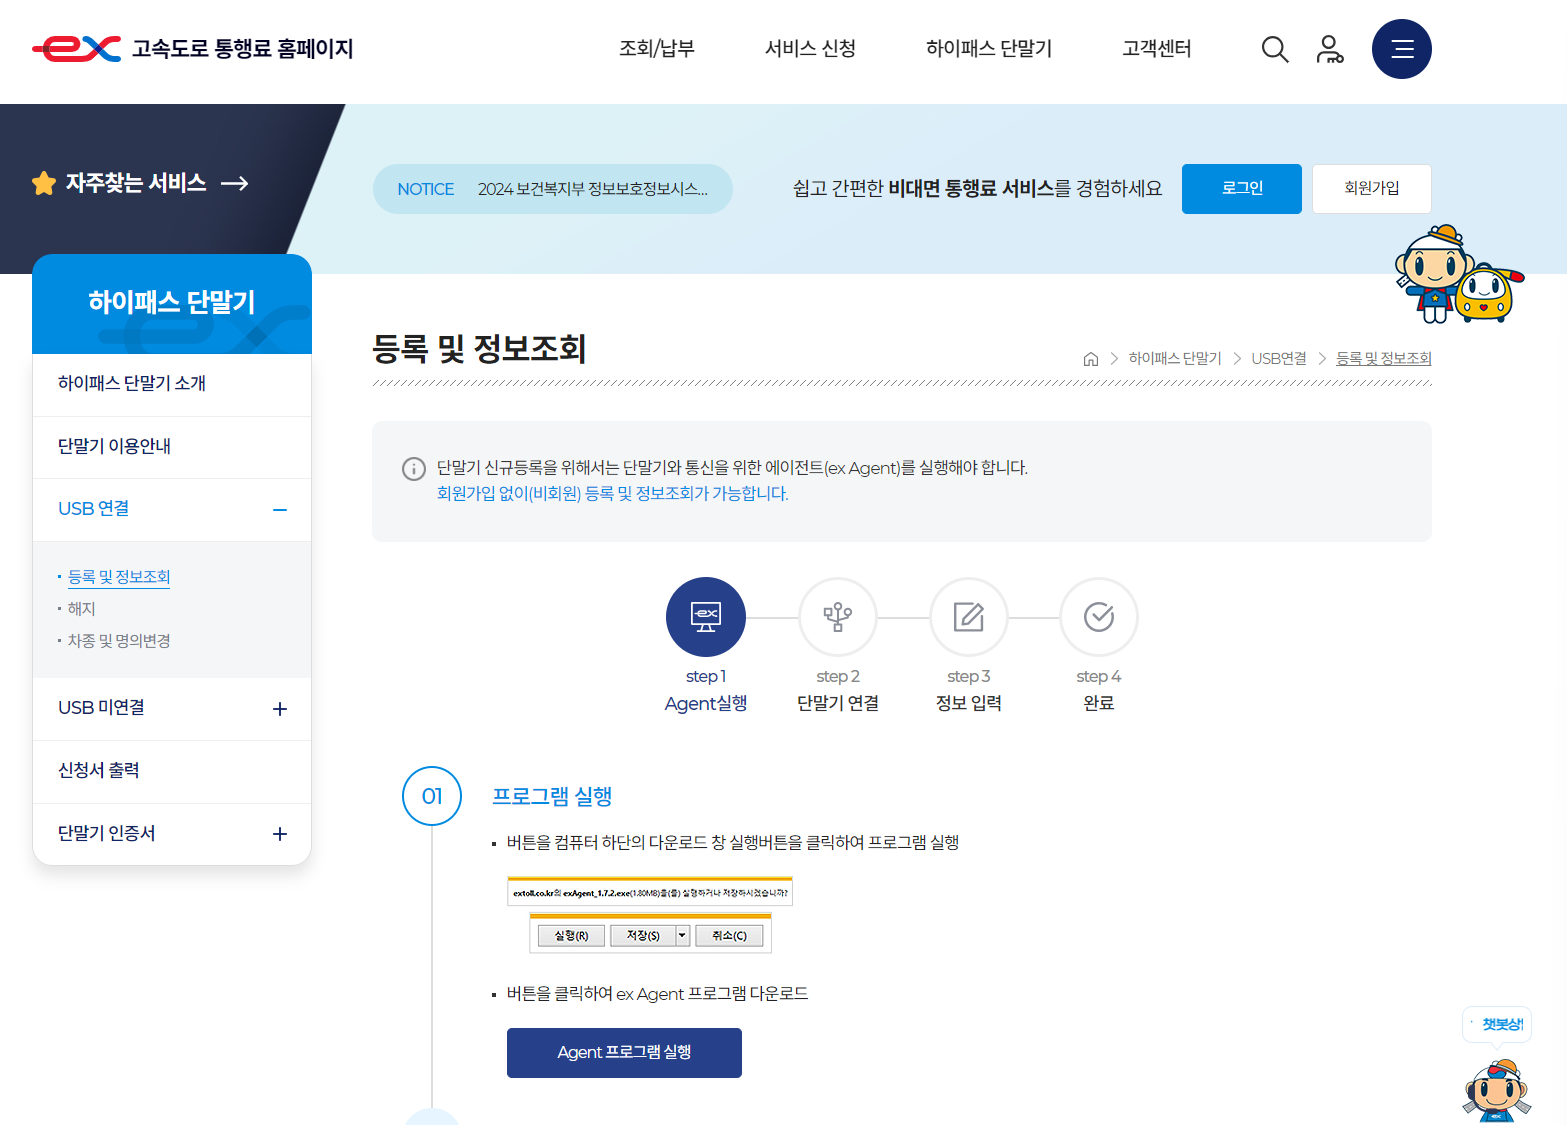Open the 하이패스 단말기 top menu
Screen dimensions: 1567x1125
pyautogui.click(x=988, y=48)
